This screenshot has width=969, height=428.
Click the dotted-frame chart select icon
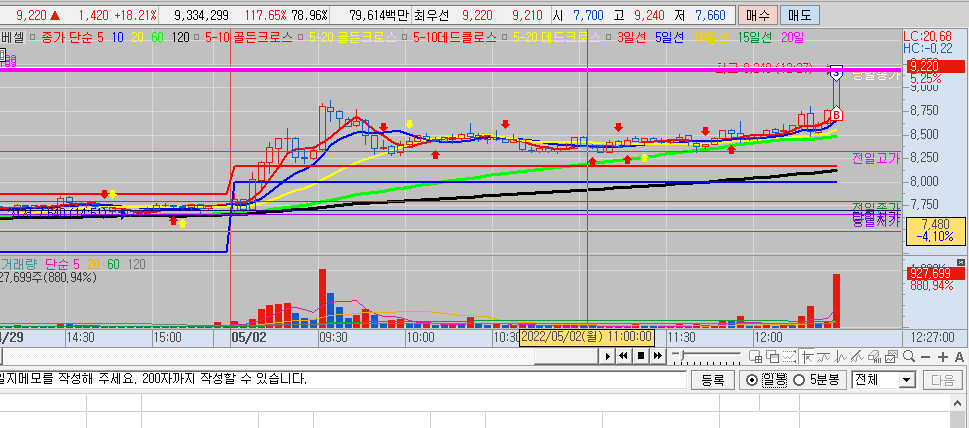tap(789, 356)
